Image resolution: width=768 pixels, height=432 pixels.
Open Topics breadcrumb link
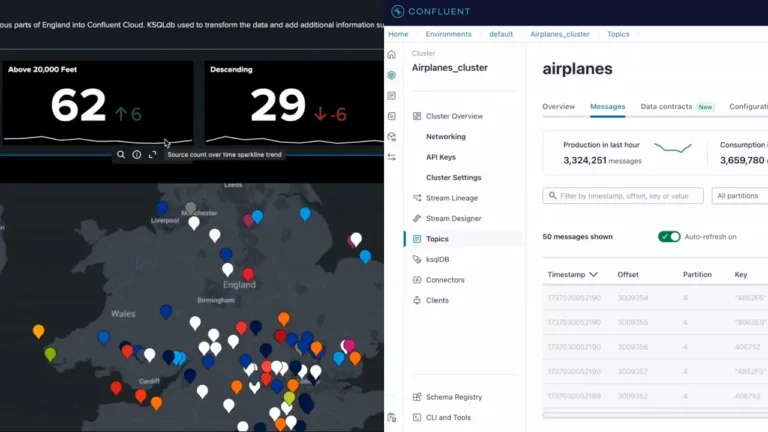tap(618, 34)
